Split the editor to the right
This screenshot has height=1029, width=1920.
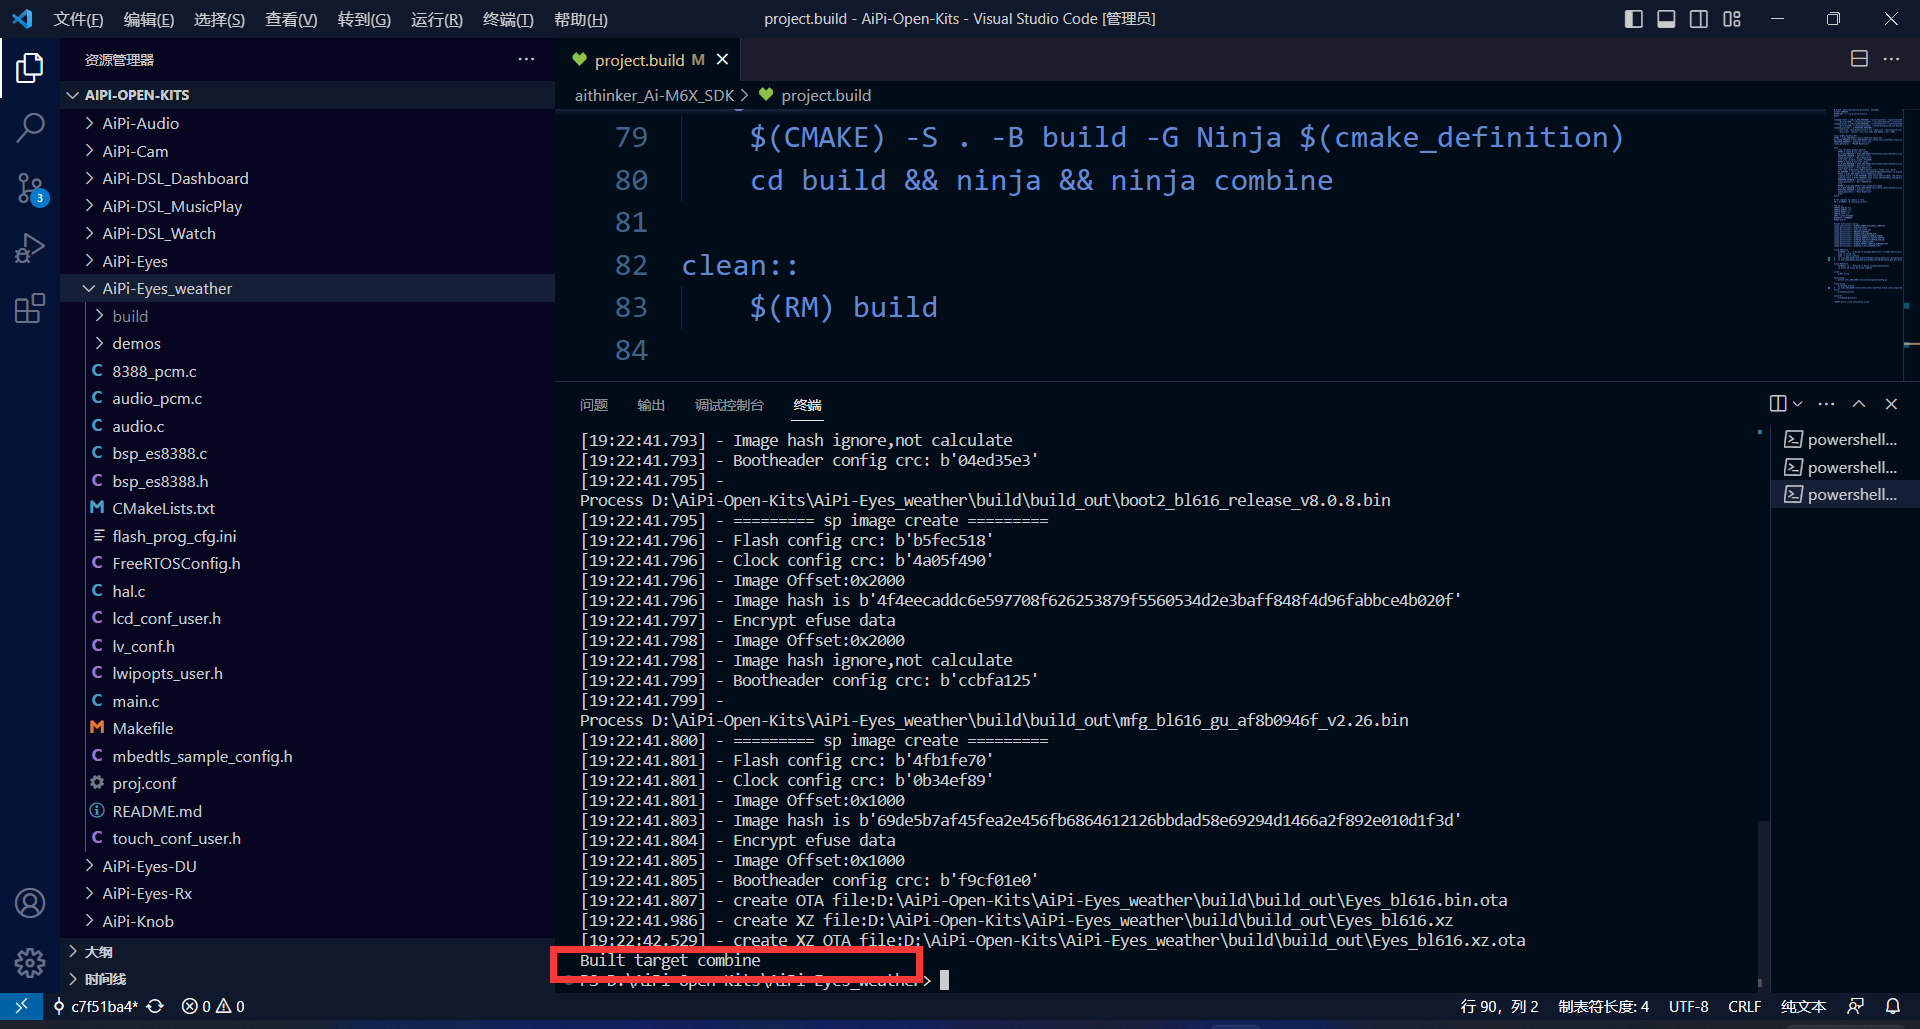coord(1859,59)
